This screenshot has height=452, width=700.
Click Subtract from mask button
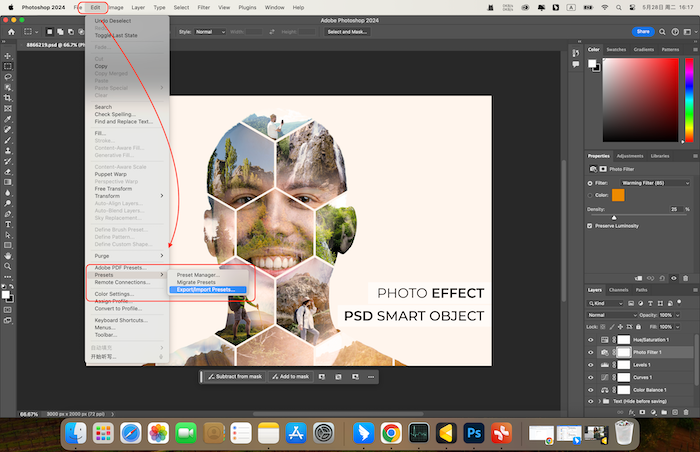click(x=235, y=377)
